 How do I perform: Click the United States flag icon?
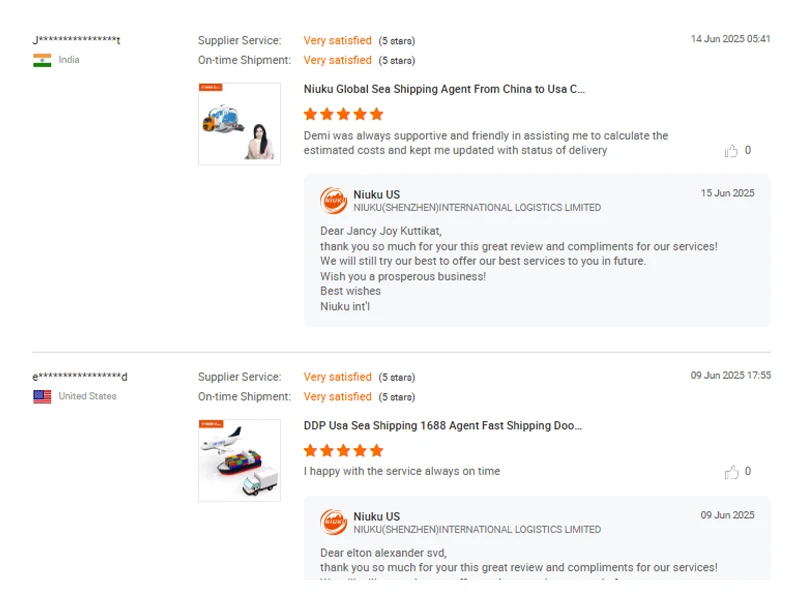click(42, 397)
